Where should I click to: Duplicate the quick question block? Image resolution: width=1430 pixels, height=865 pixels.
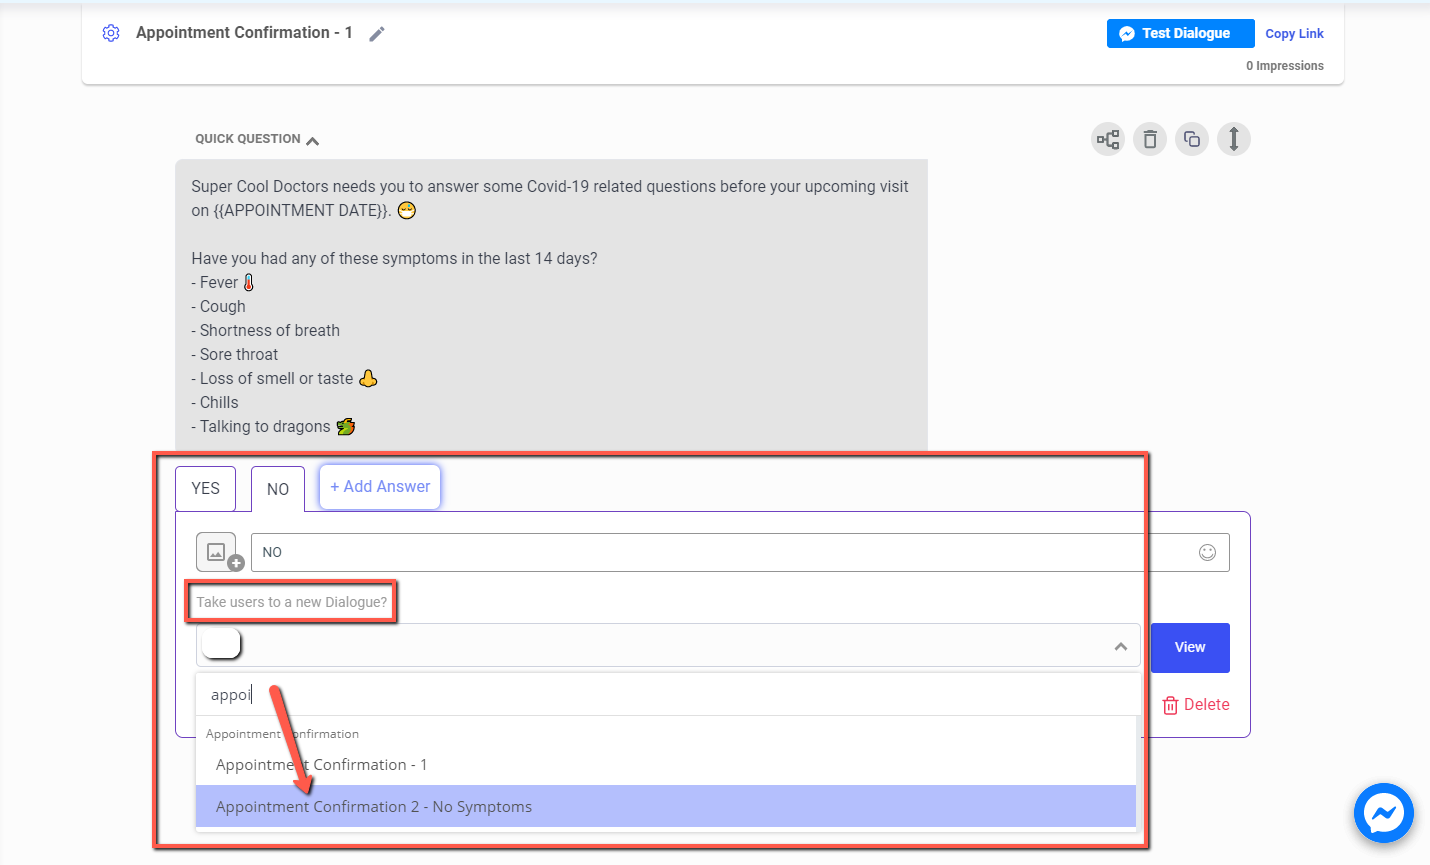(1192, 139)
